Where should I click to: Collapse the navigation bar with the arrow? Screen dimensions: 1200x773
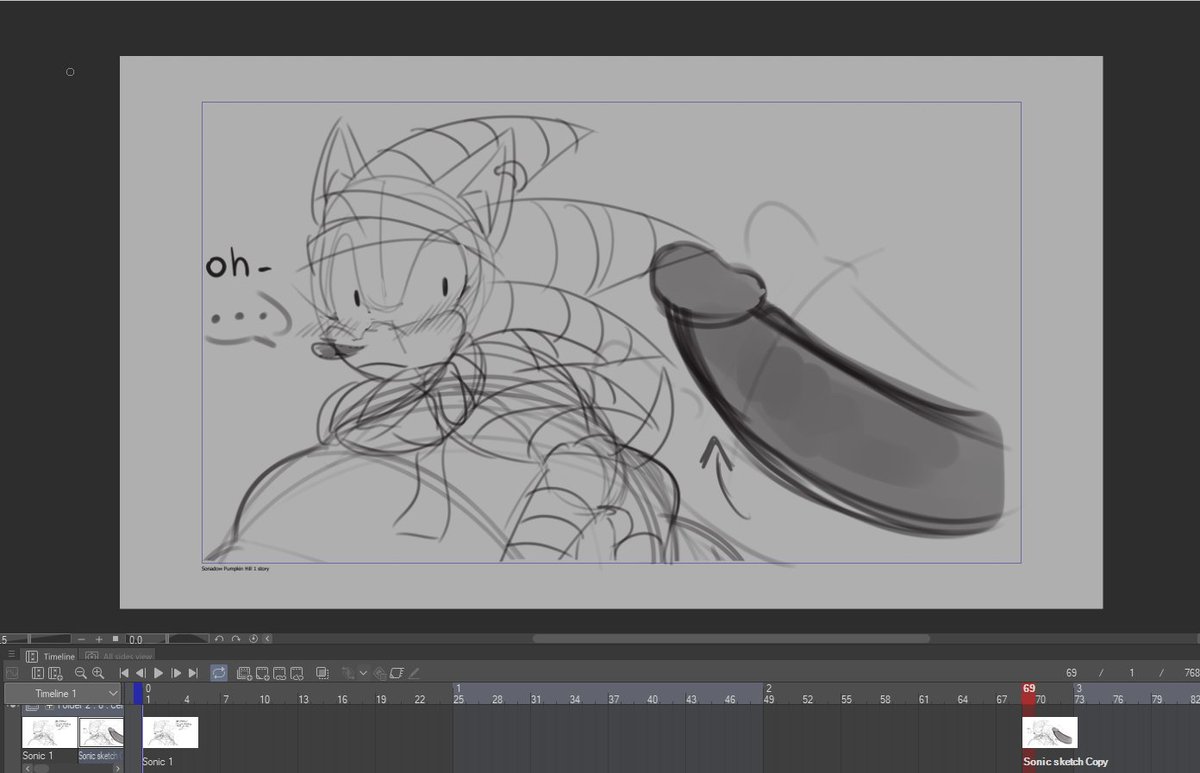click(267, 639)
